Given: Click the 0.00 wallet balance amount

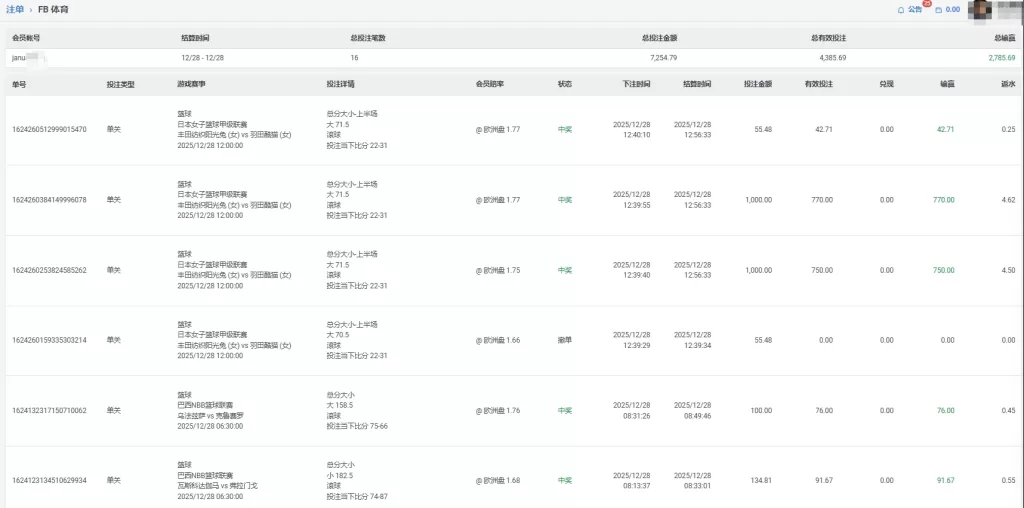Looking at the screenshot, I should click(x=953, y=10).
